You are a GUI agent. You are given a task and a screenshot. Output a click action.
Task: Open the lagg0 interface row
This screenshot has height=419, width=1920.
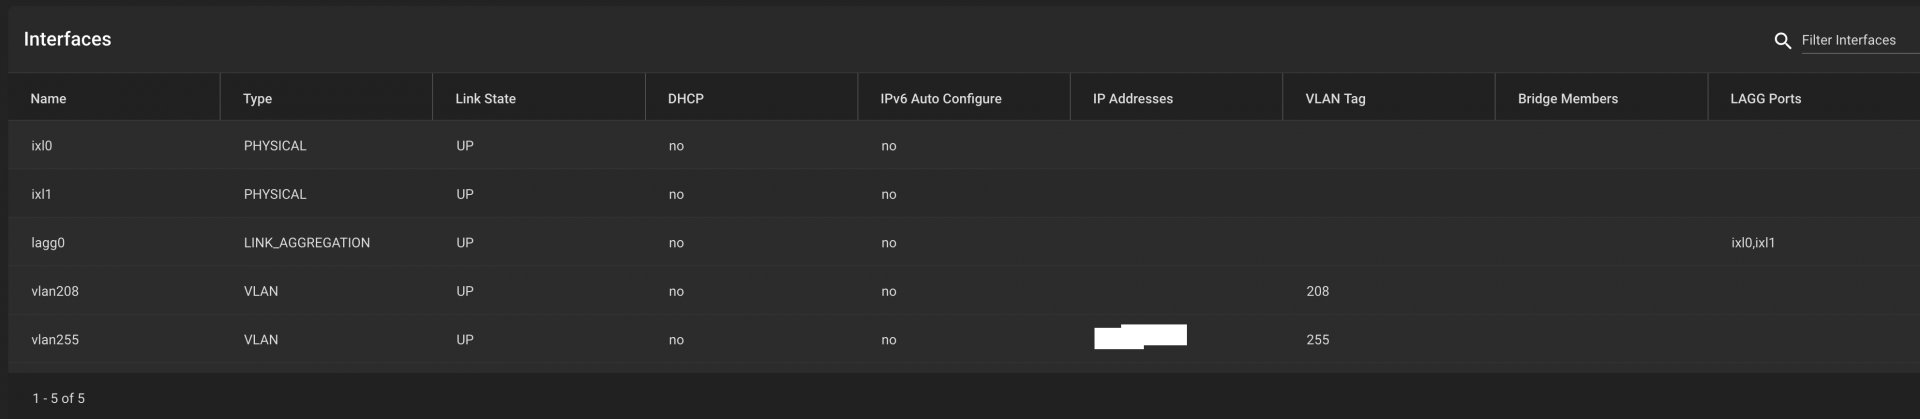tap(48, 243)
